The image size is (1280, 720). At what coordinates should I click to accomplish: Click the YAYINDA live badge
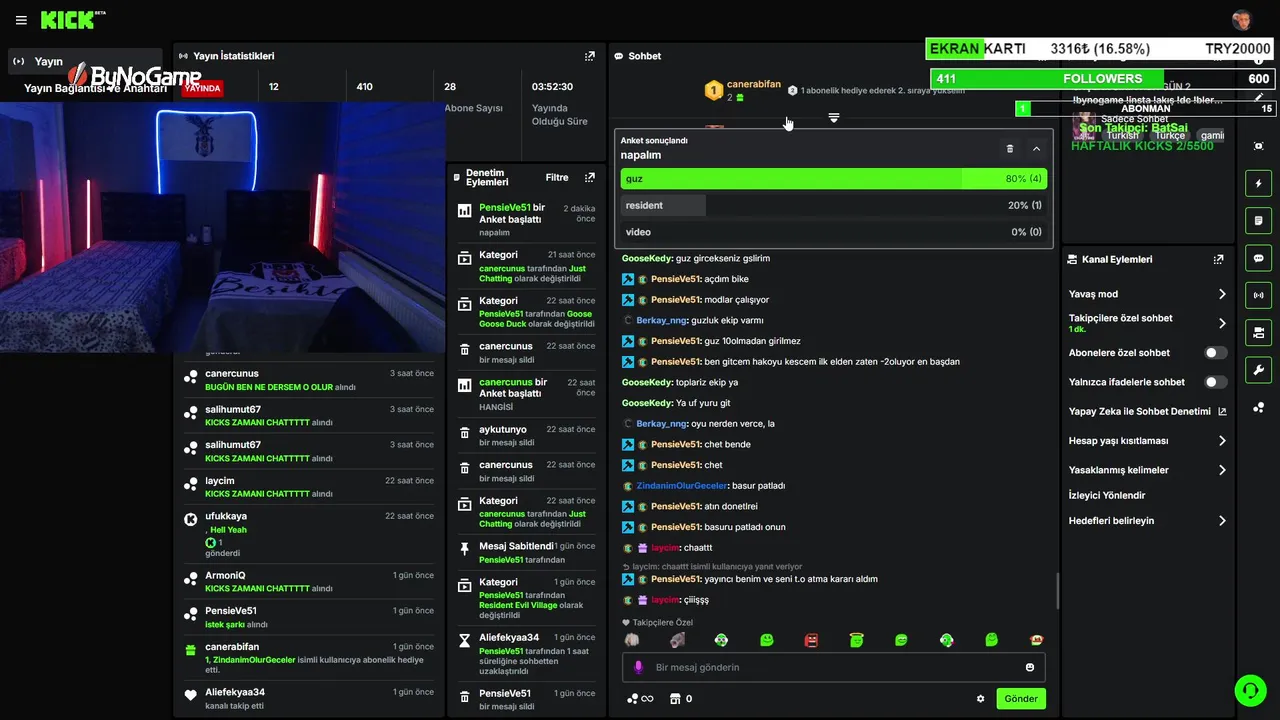(202, 88)
